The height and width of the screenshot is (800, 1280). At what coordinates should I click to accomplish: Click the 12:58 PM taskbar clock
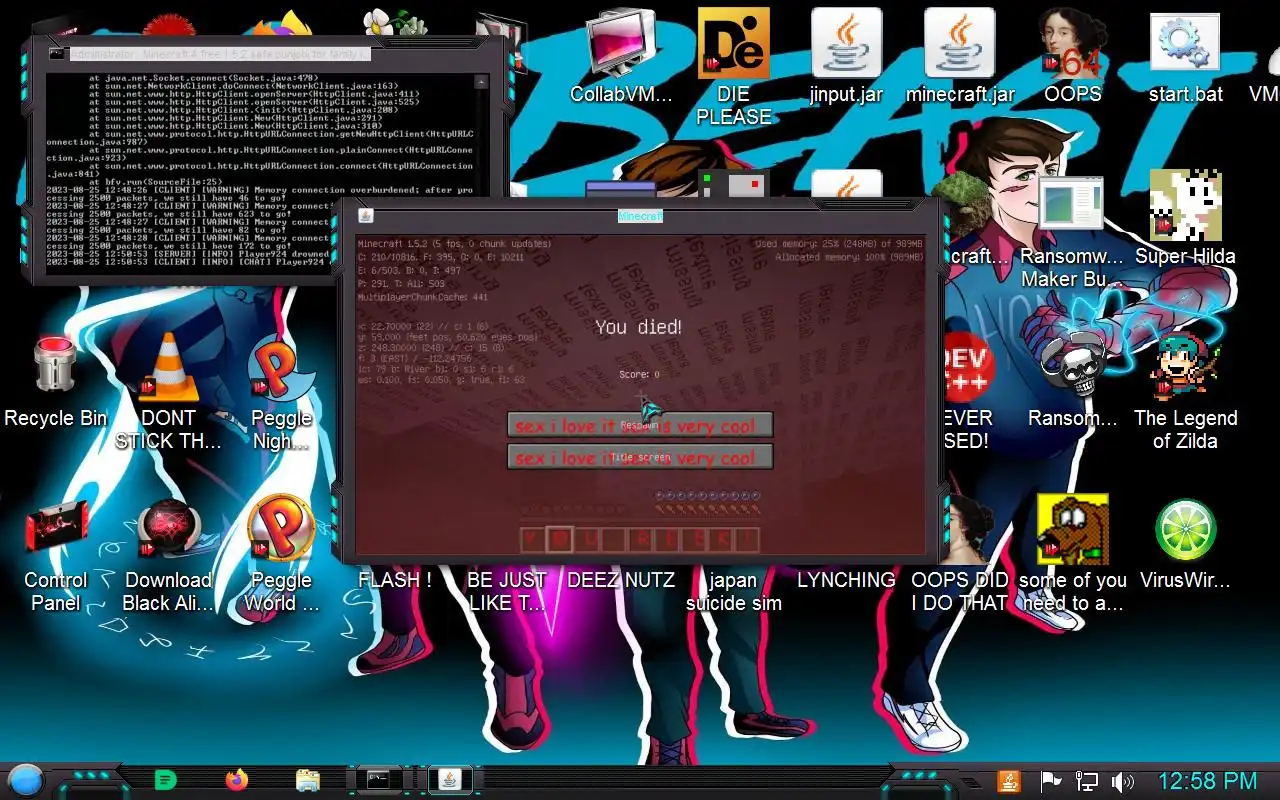1207,781
